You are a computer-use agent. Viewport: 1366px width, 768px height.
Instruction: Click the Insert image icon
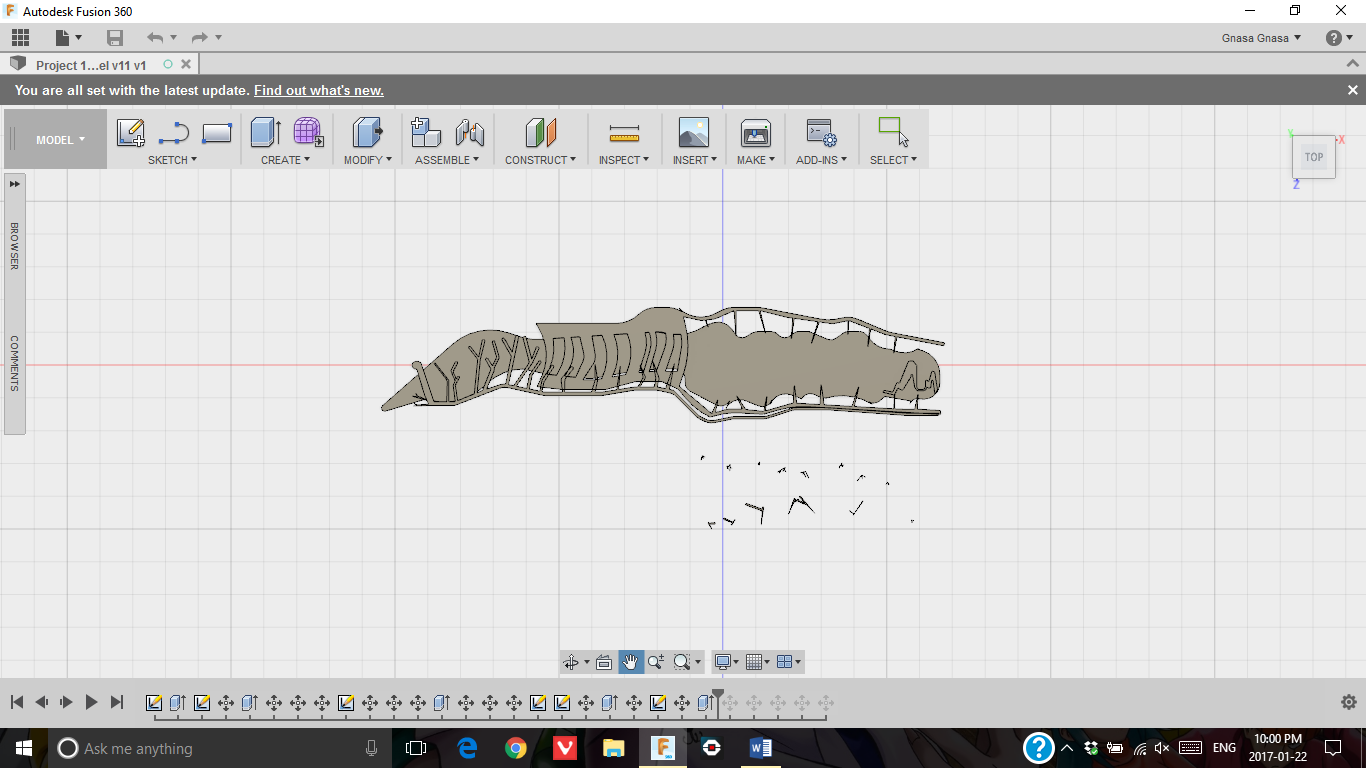click(x=693, y=133)
